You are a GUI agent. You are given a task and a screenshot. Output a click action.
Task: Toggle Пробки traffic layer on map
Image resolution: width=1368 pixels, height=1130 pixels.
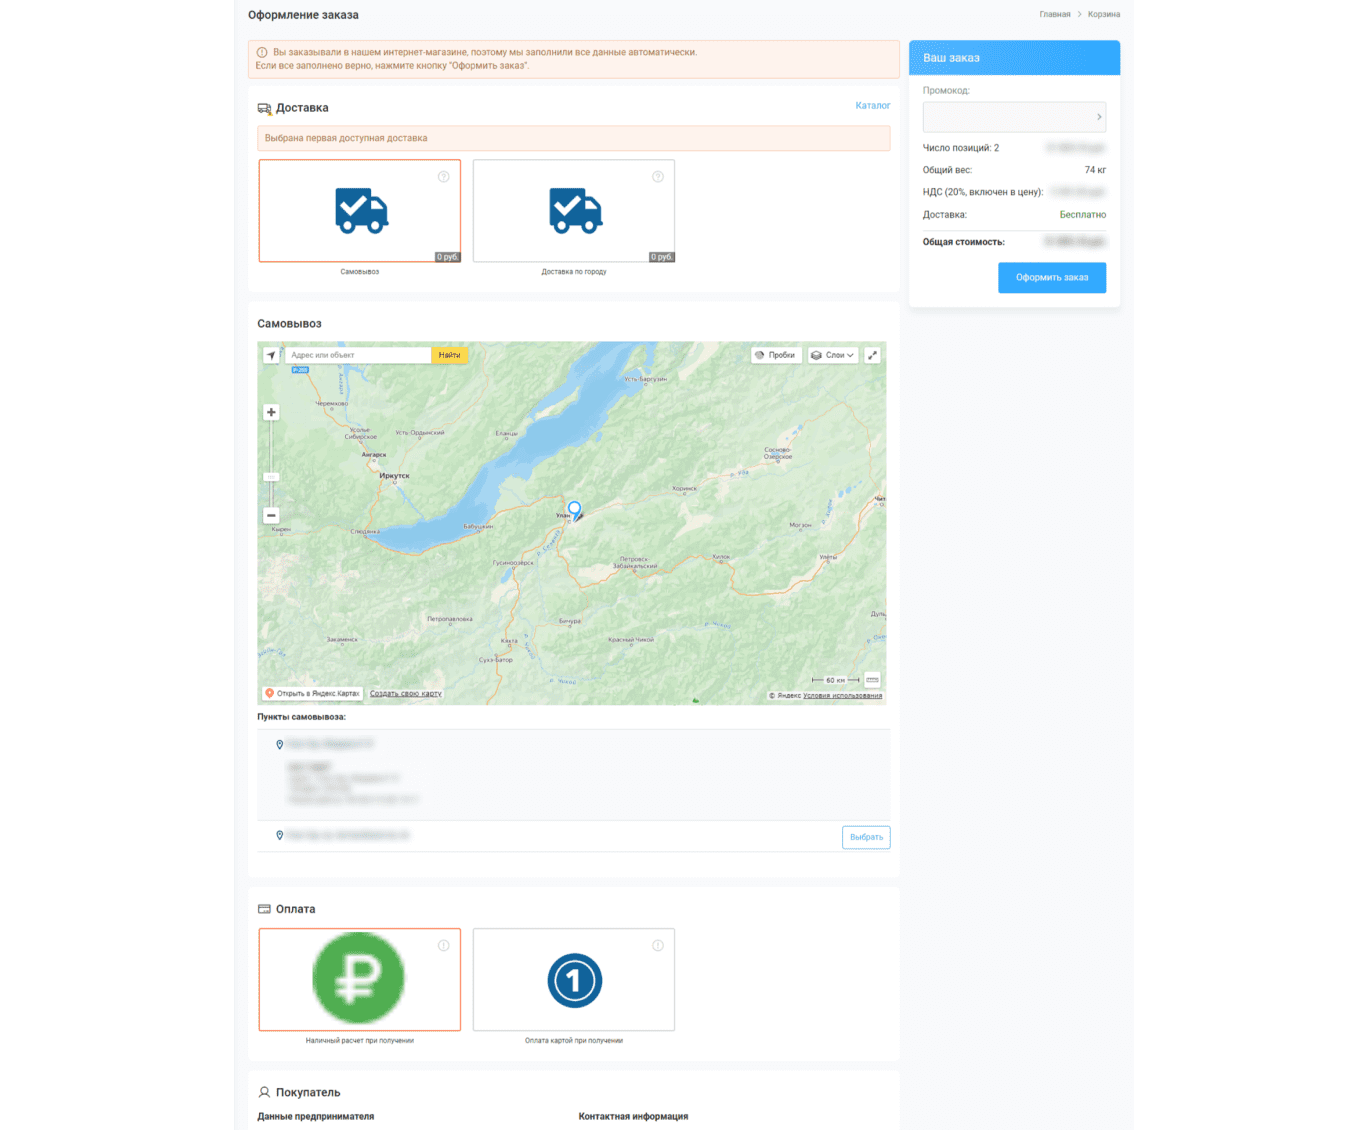pyautogui.click(x=776, y=355)
